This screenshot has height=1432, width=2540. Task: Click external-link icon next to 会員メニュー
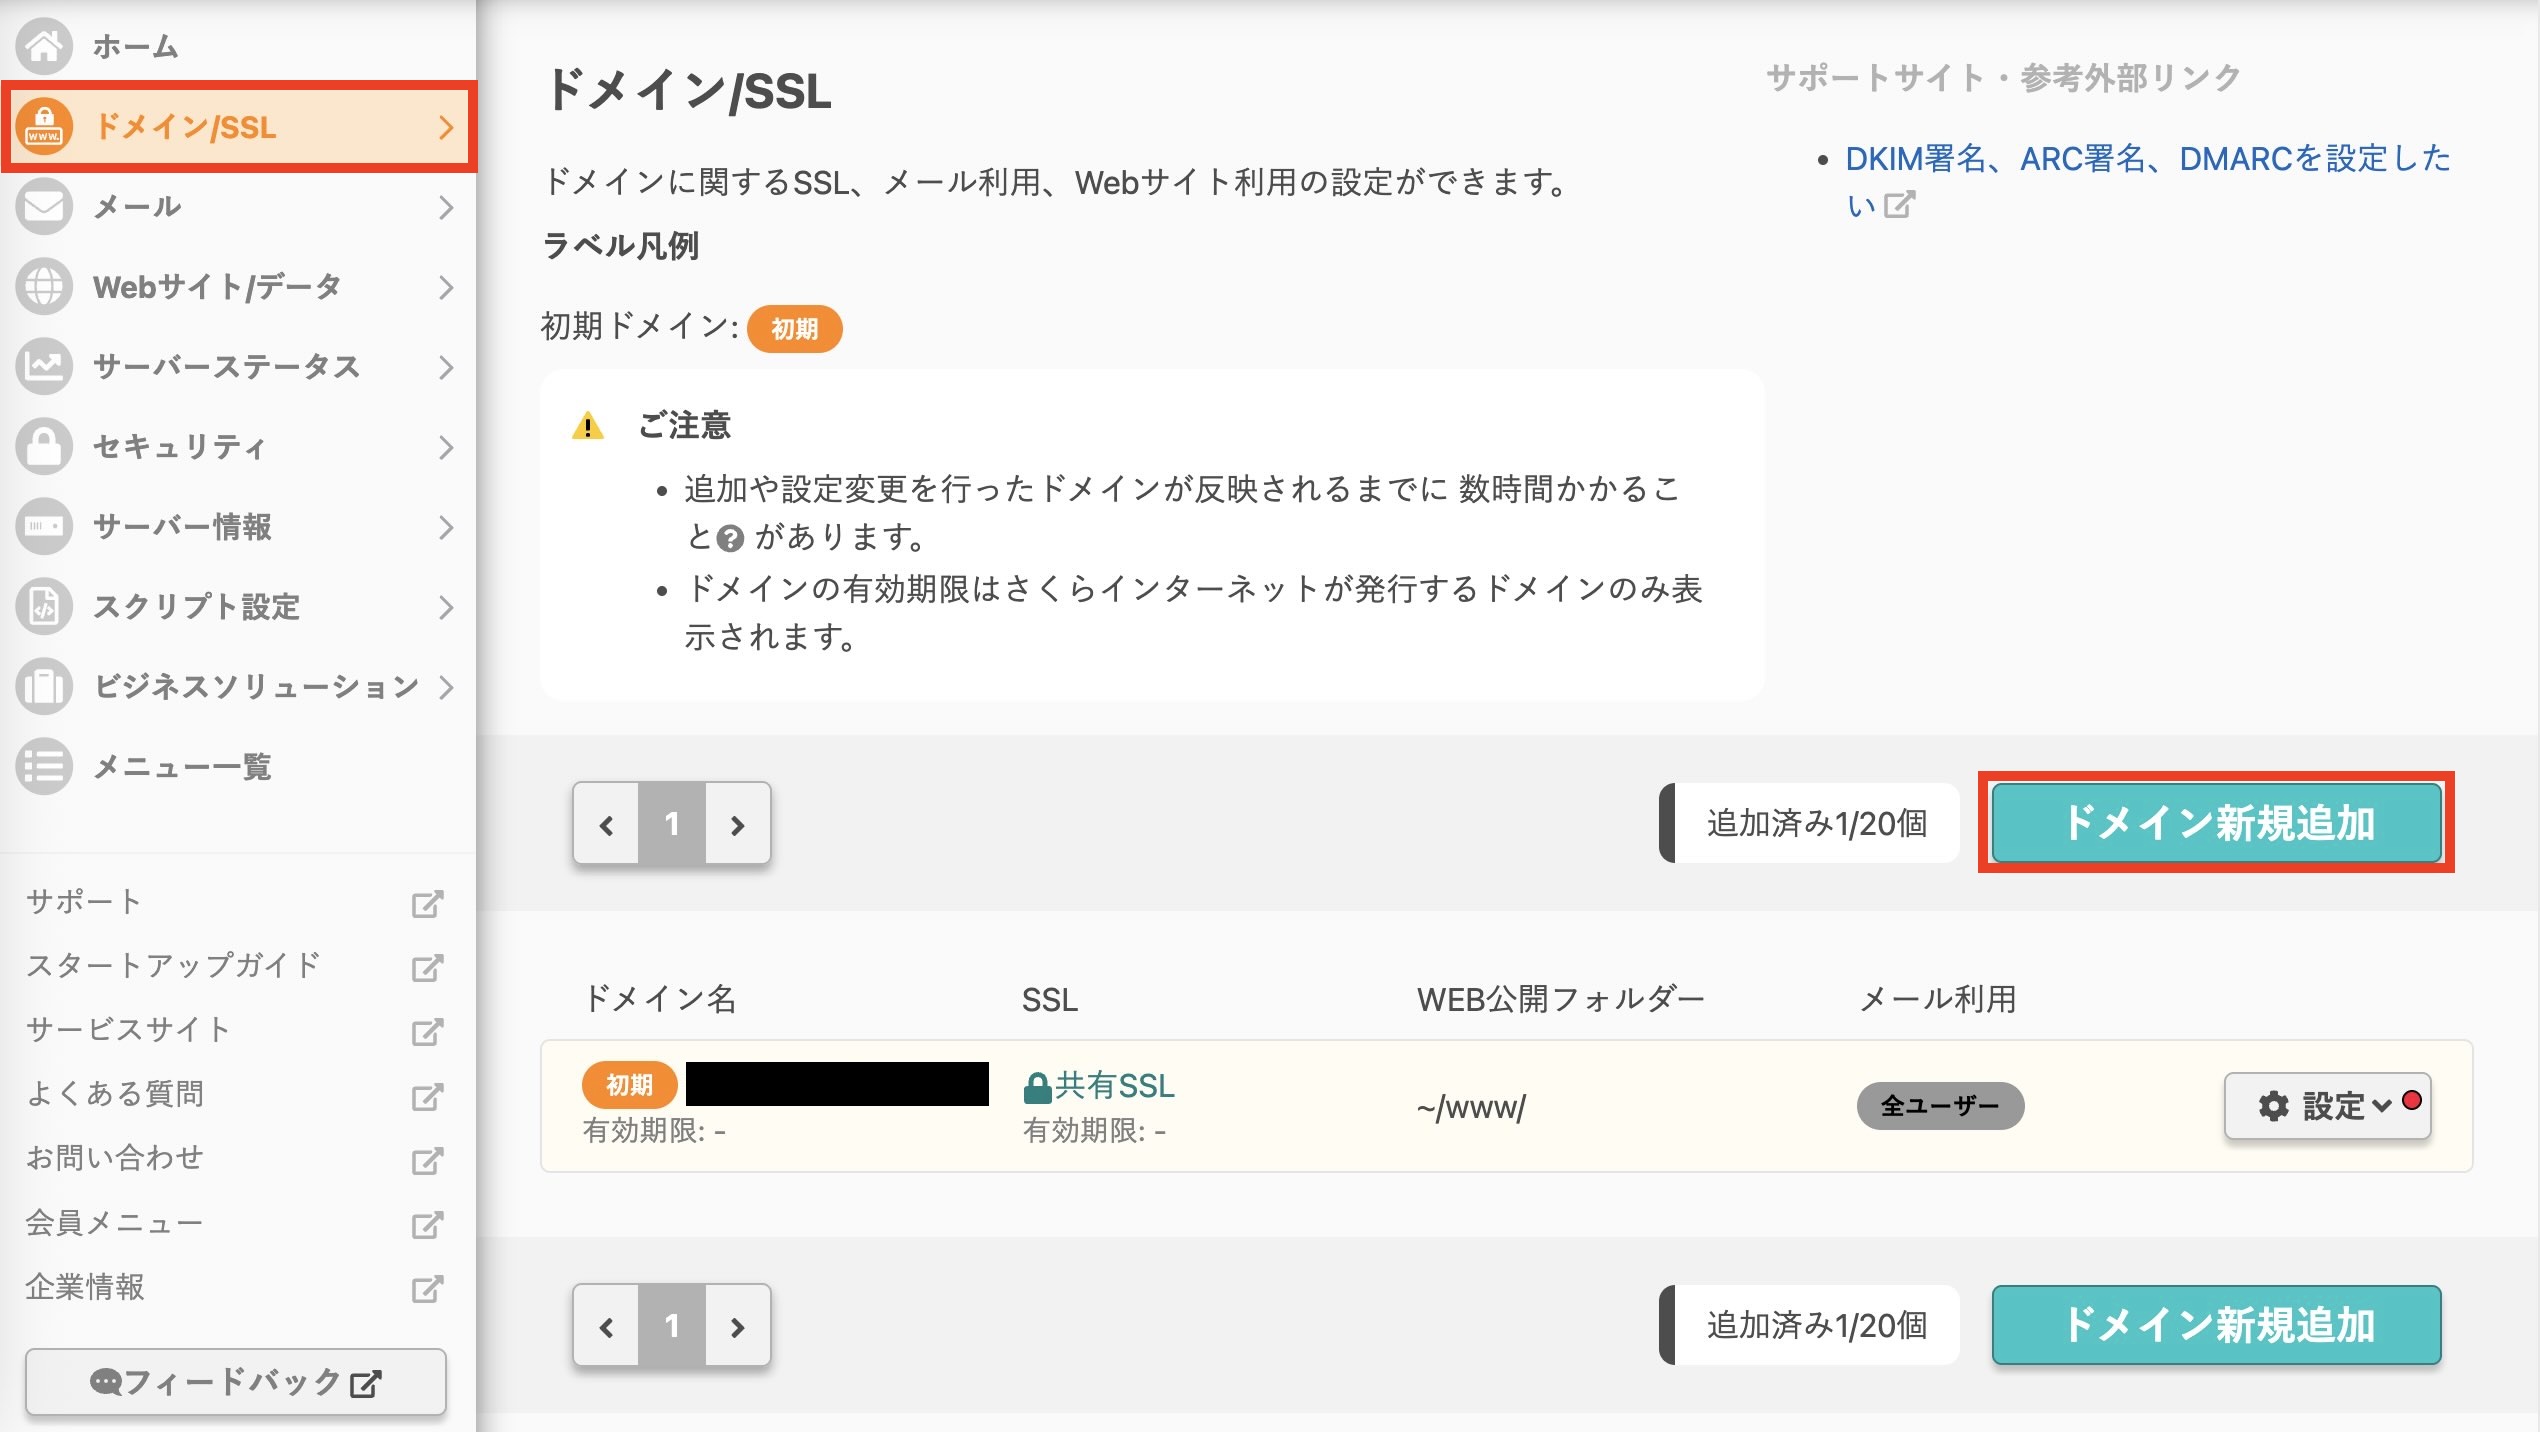[427, 1225]
